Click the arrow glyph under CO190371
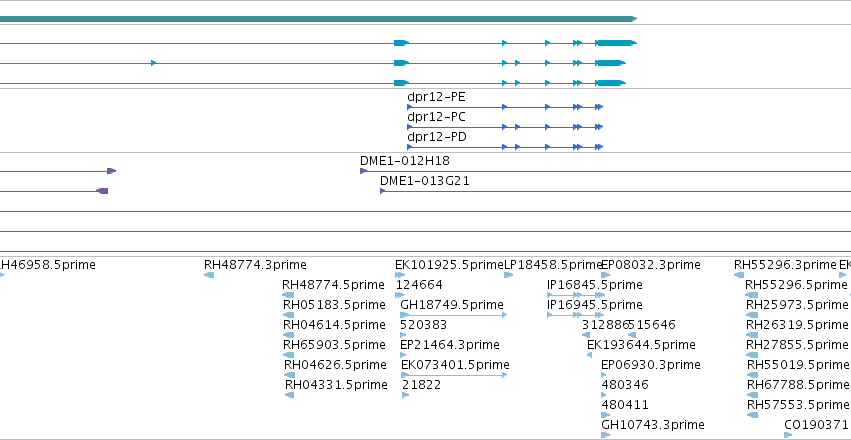Viewport: 851px width, 440px height. 788,435
